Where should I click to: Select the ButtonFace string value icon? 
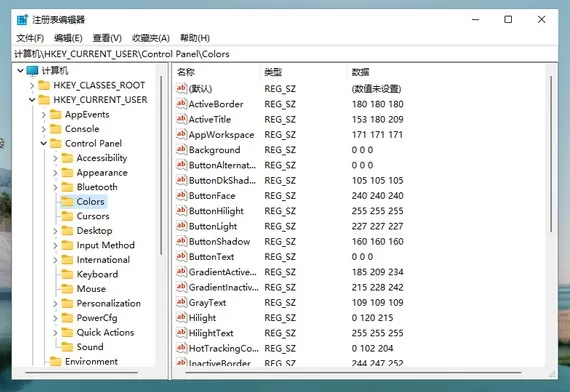point(181,195)
